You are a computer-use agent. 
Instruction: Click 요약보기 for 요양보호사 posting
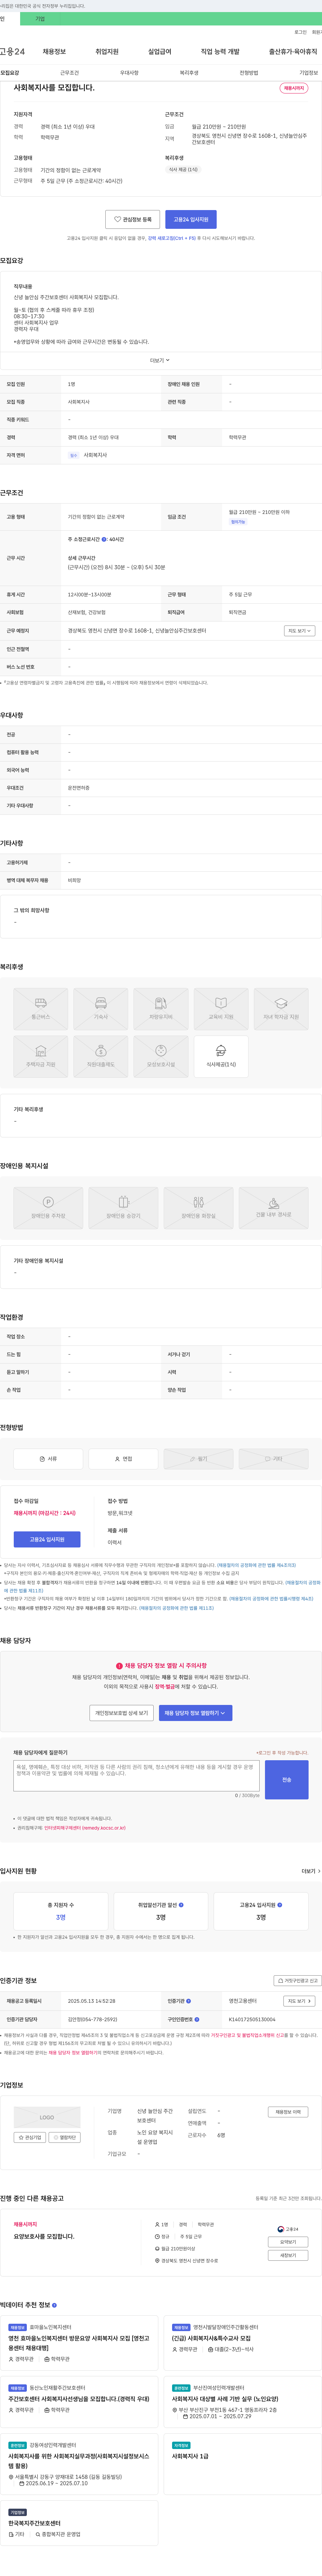coord(288,2242)
